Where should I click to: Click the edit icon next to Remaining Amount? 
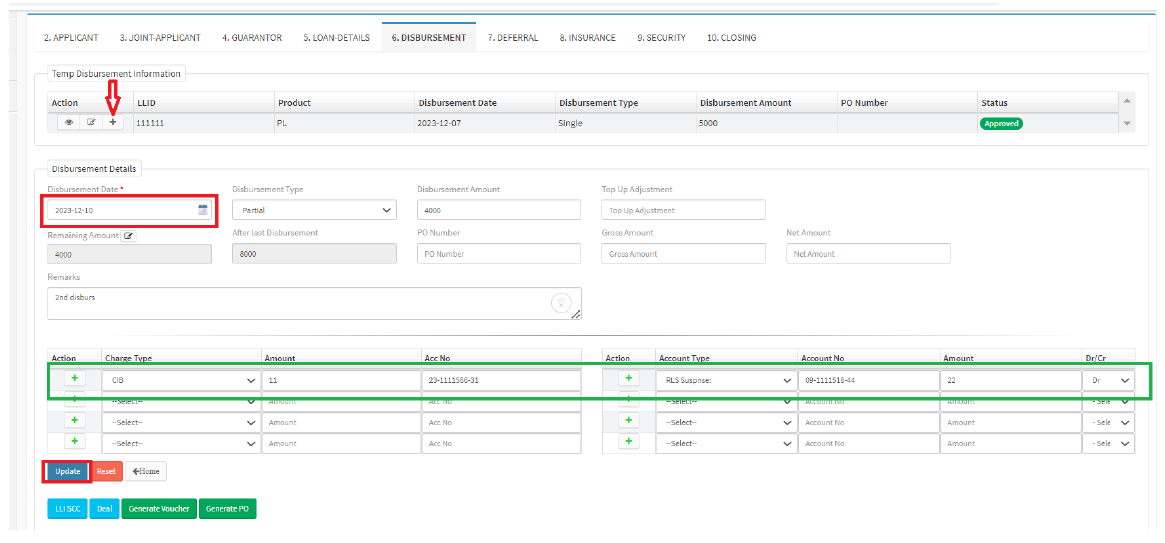pyautogui.click(x=128, y=236)
